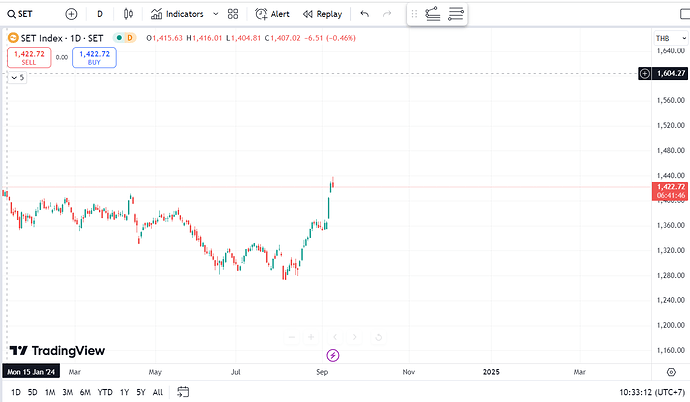Click the compare or add symbol plus icon

coord(71,14)
